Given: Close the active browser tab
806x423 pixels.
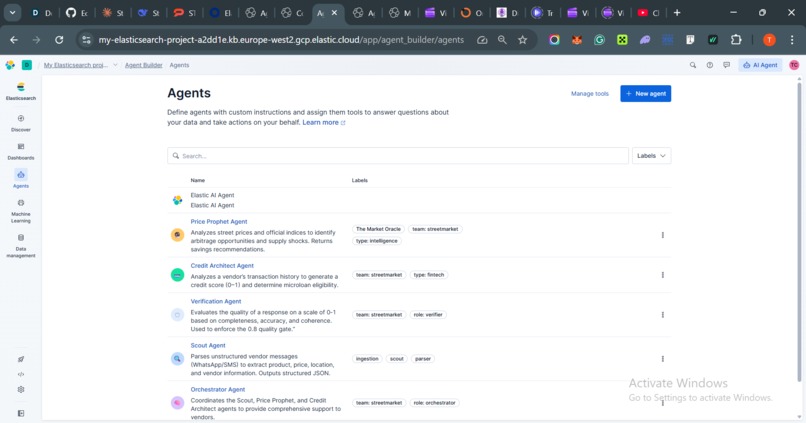Looking at the screenshot, I should [x=334, y=13].
